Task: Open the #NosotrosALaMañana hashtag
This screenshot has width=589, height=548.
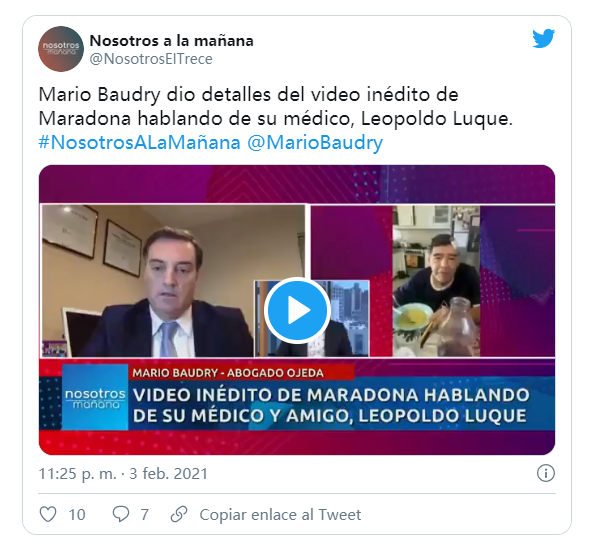Action: pos(139,143)
